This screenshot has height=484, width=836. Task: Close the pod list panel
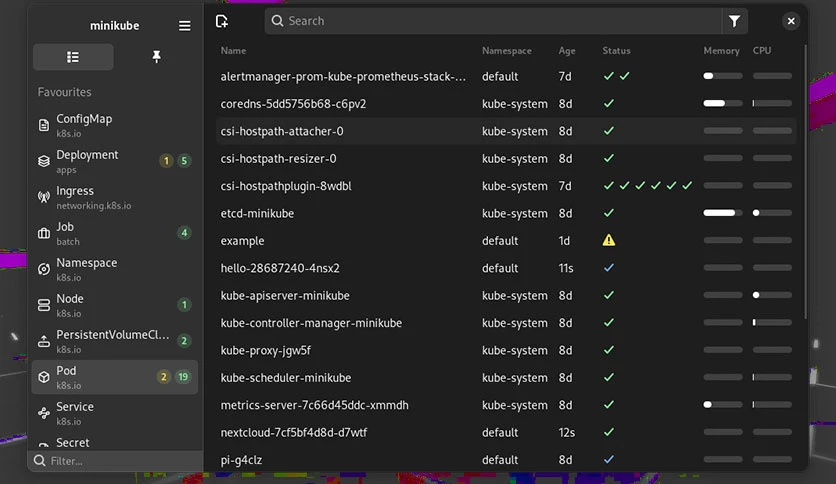[x=791, y=21]
